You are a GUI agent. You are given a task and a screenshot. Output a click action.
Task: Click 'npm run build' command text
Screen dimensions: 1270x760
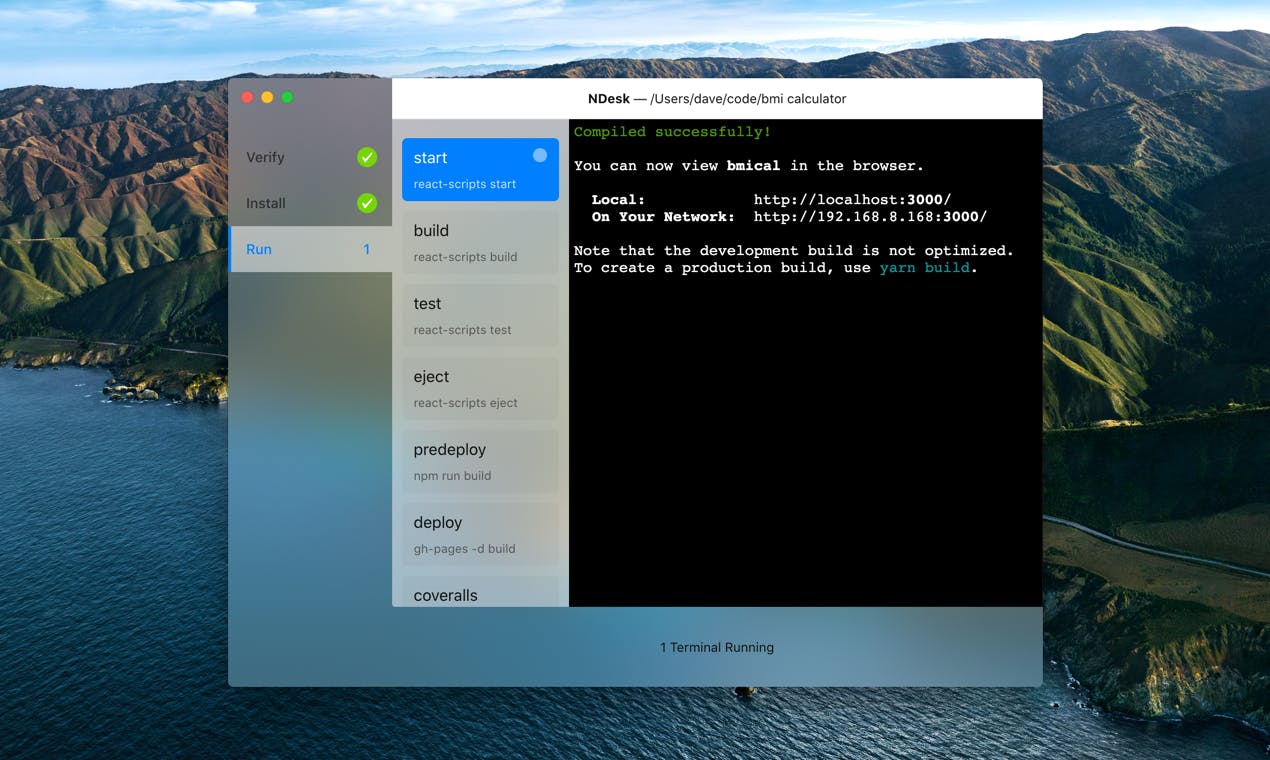[452, 476]
